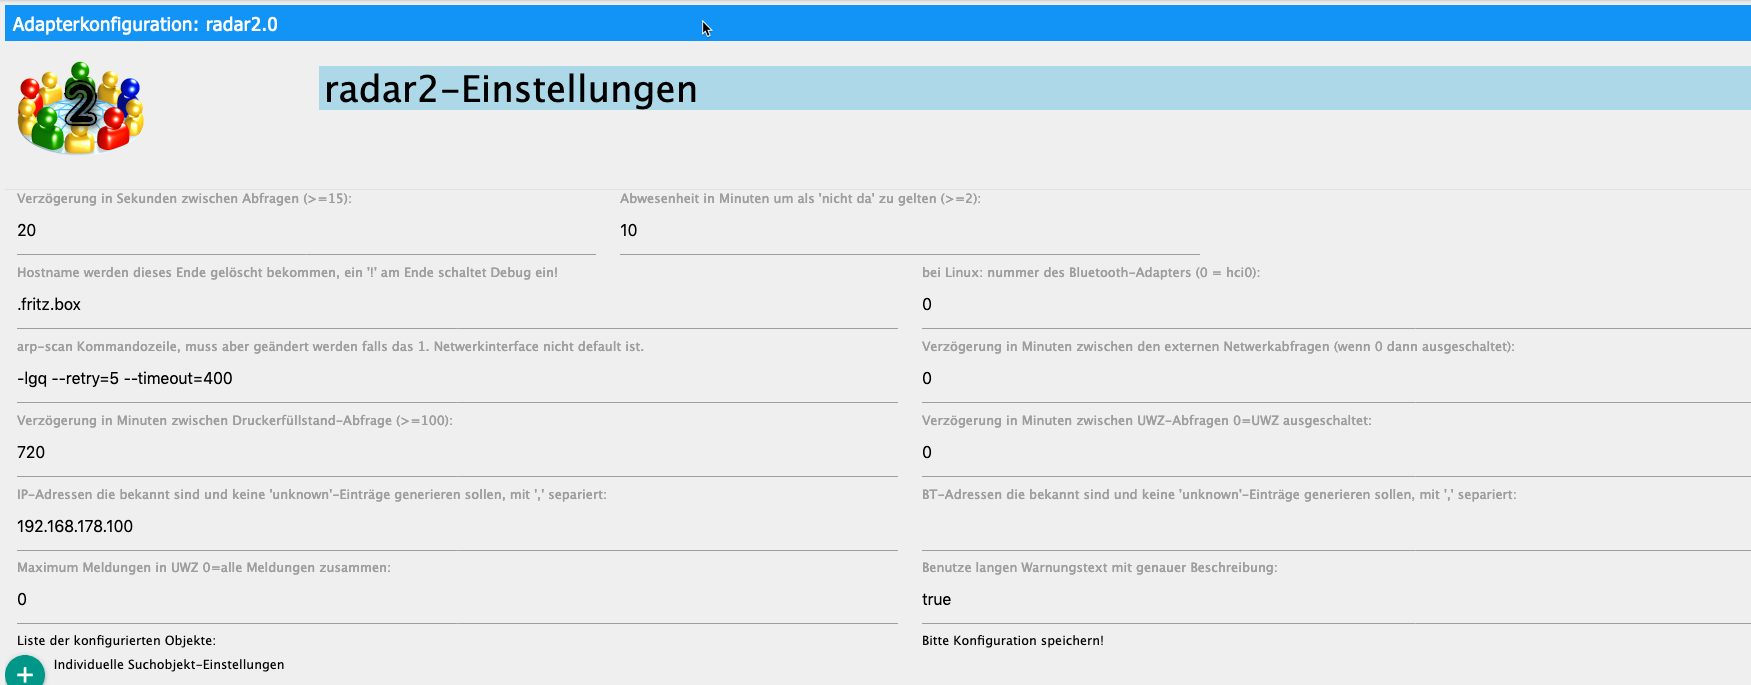Click the 'Verzögerung in Minuten zwischen UWZ-Abfragen' label
Screen dimensions: 1751x685
point(1147,421)
